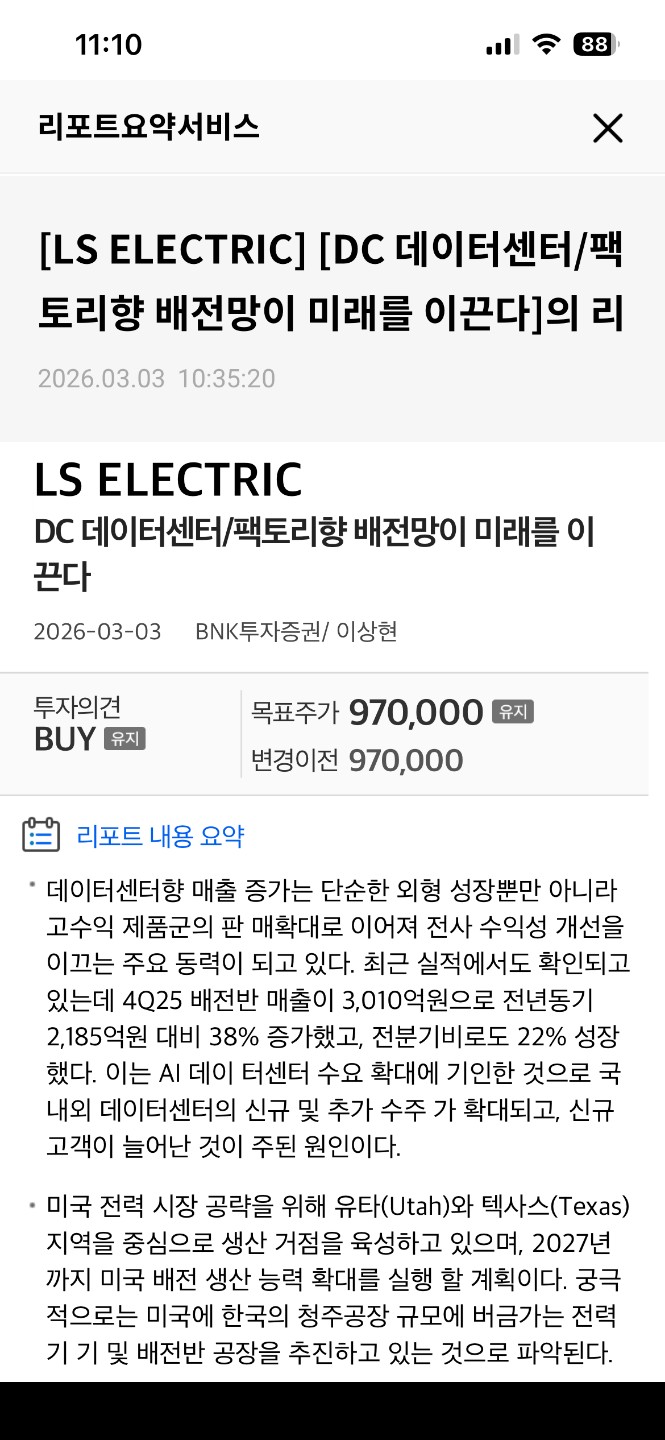Tap the 유지 badge beside 목표주가 970,000
Viewport: 665px width, 1440px height.
coord(513,712)
